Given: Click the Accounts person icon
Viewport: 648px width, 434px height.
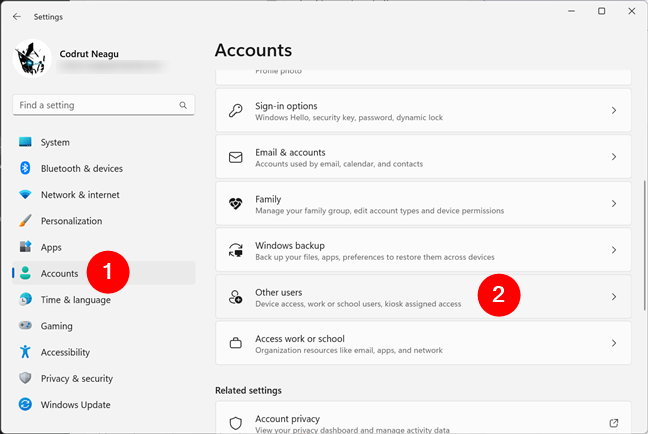Looking at the screenshot, I should (25, 273).
